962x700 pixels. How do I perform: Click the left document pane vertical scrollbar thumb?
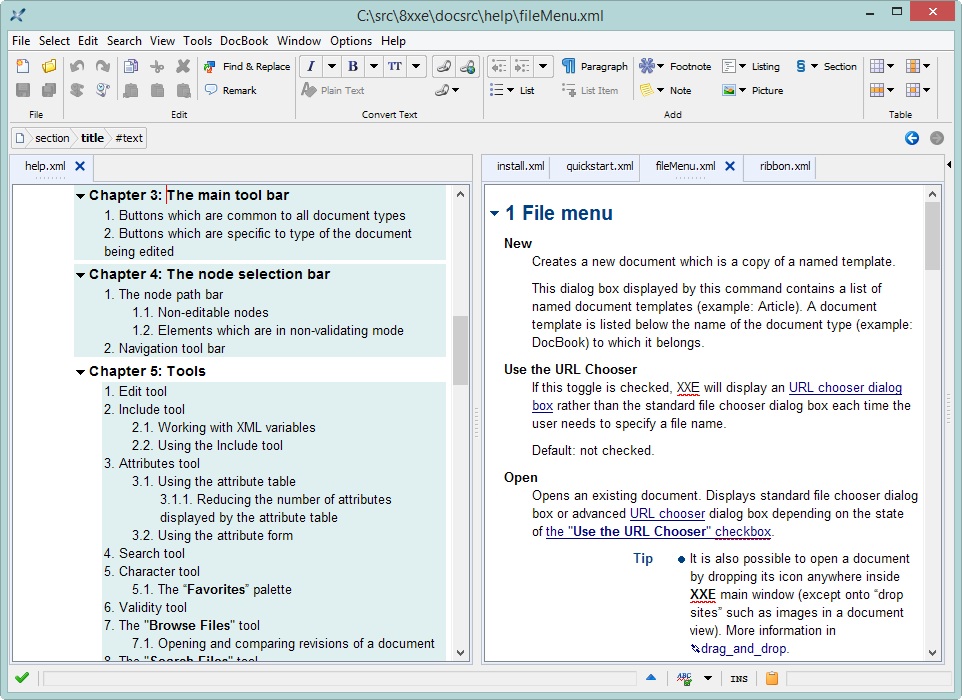460,350
